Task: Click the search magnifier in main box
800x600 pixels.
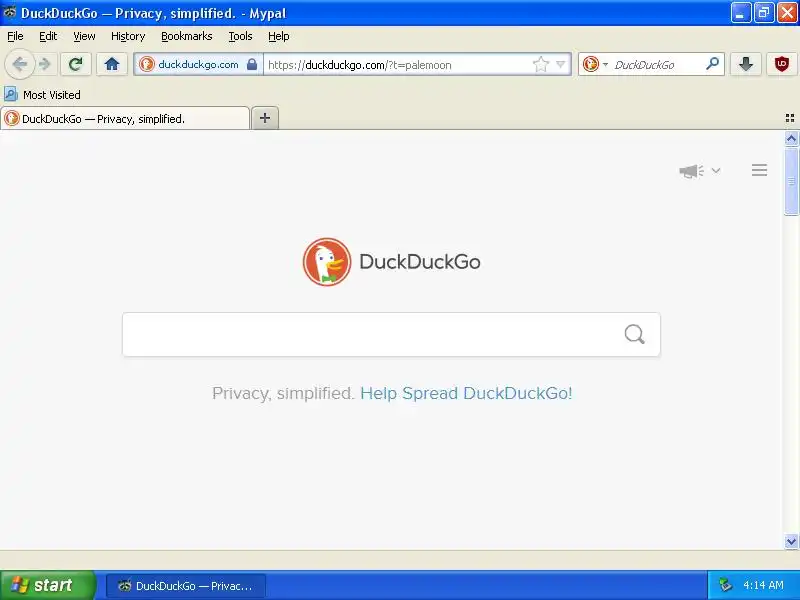Action: [x=635, y=335]
